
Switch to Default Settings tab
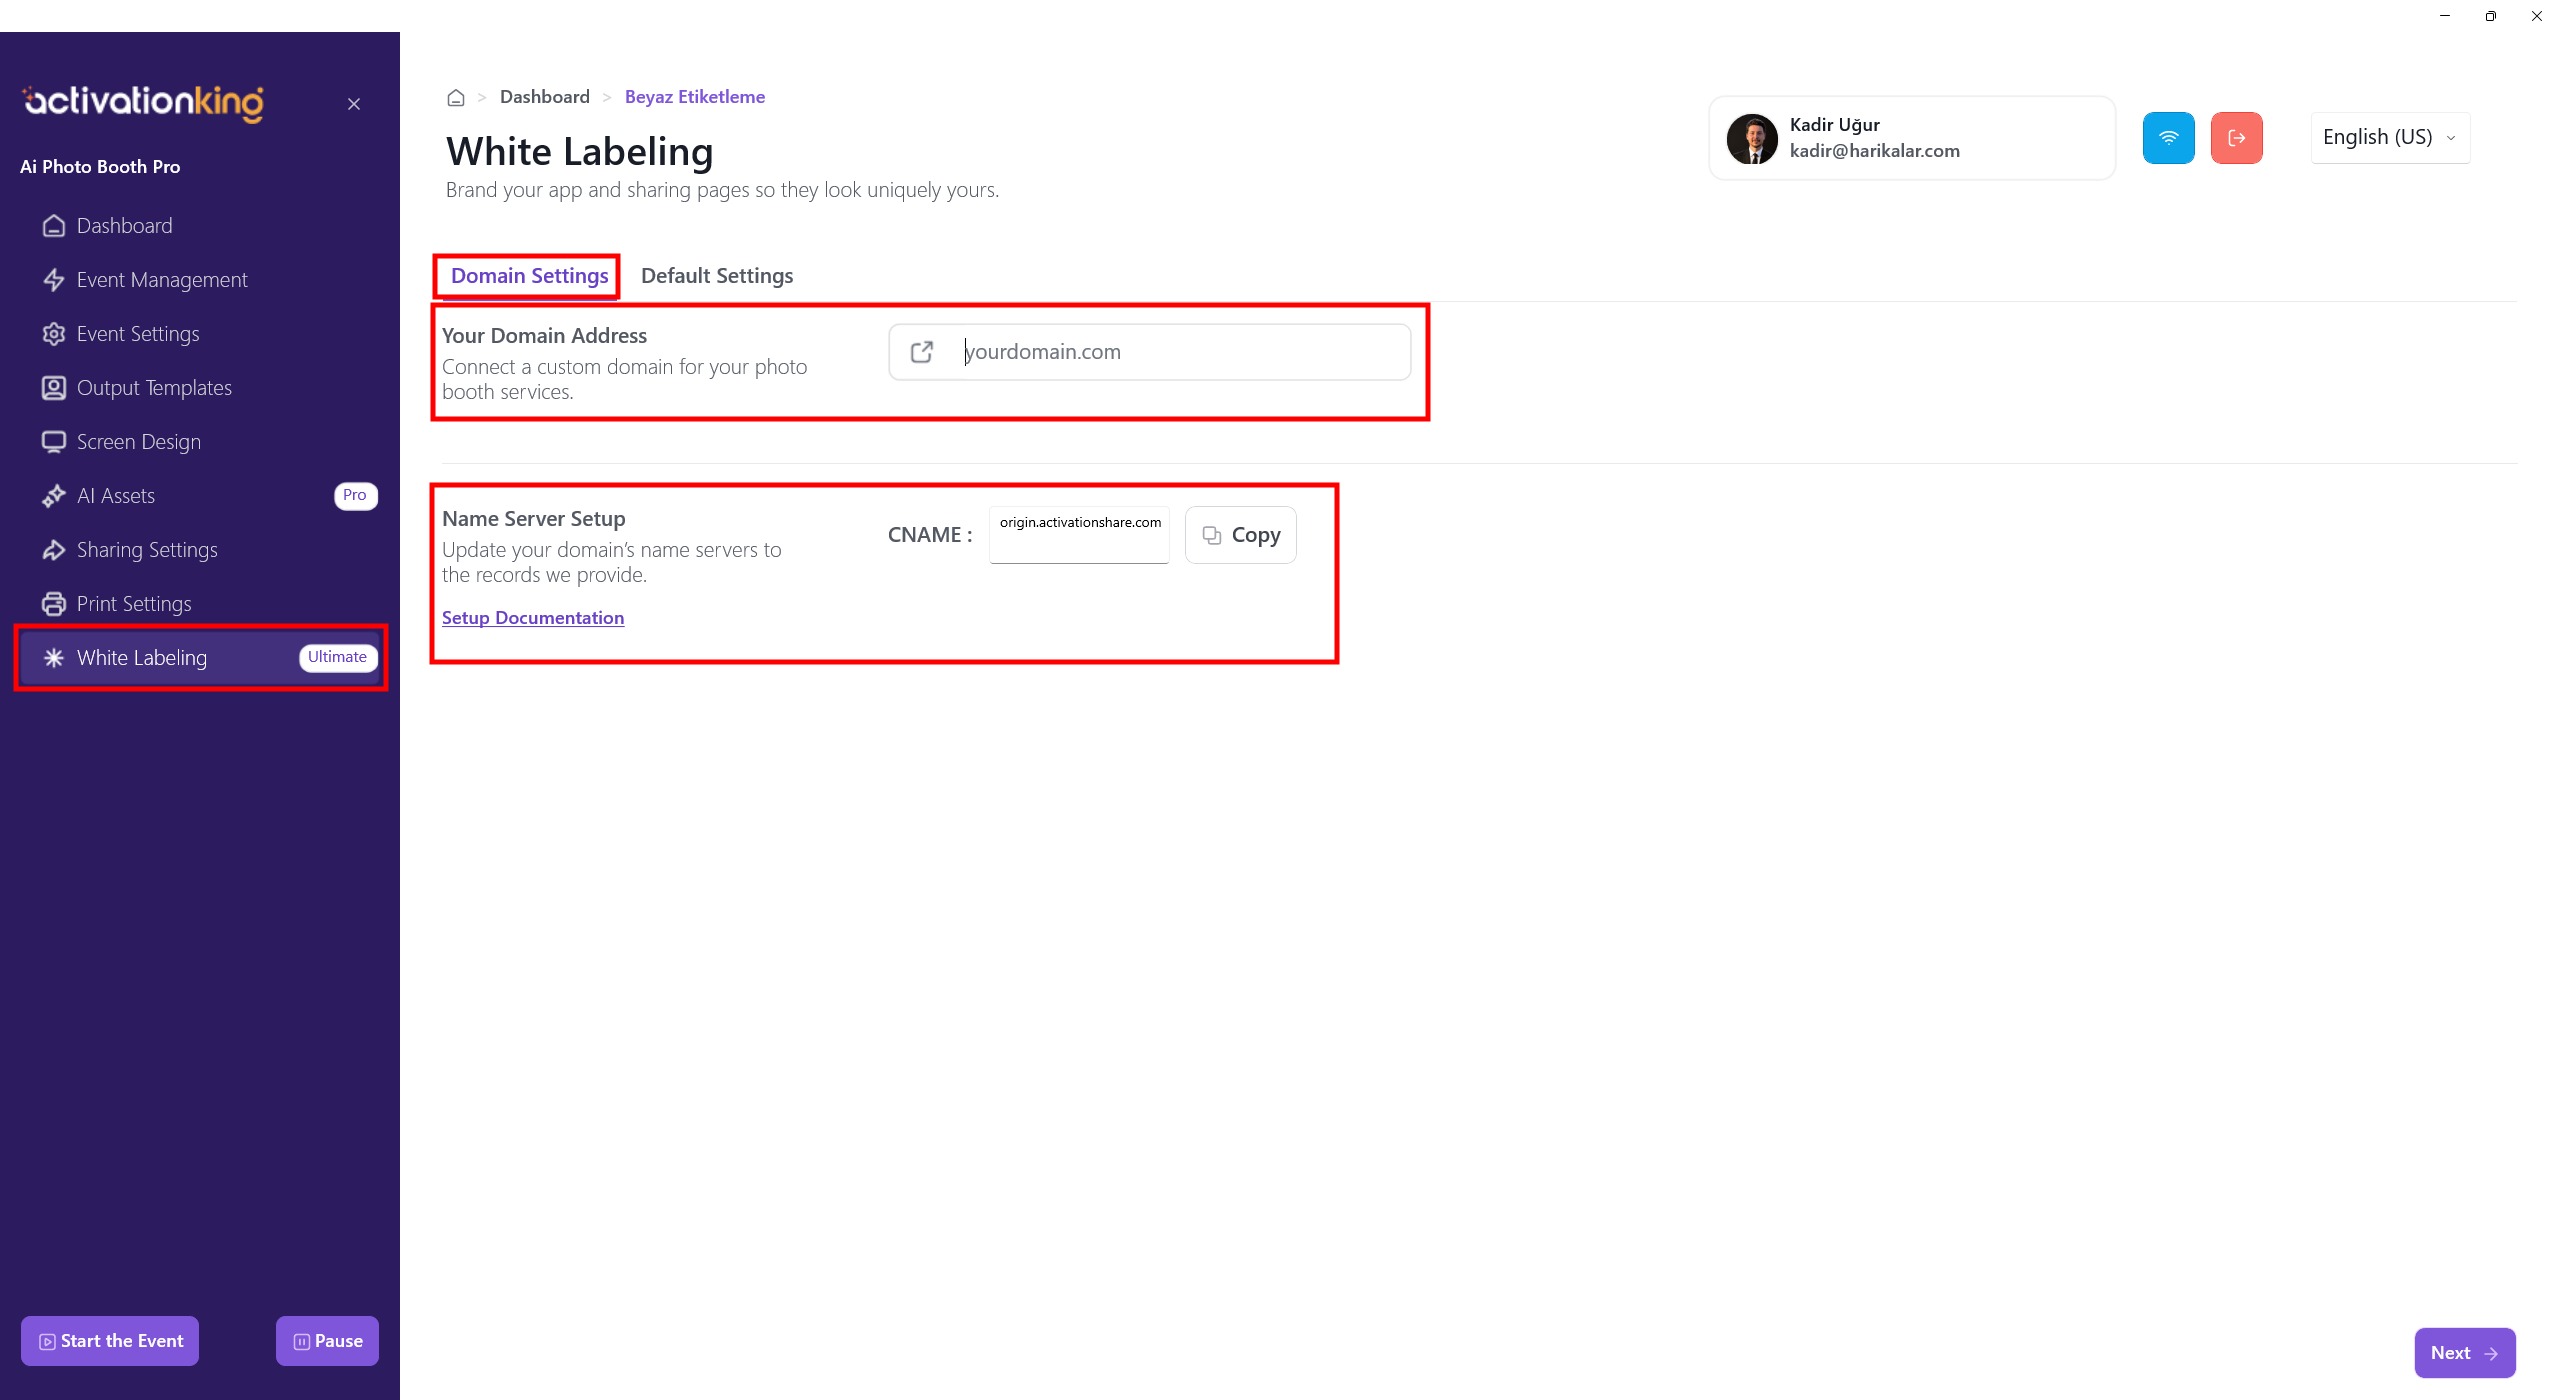pos(717,276)
